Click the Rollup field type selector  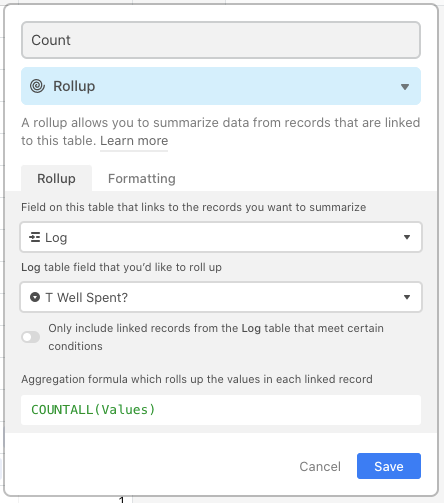[221, 86]
